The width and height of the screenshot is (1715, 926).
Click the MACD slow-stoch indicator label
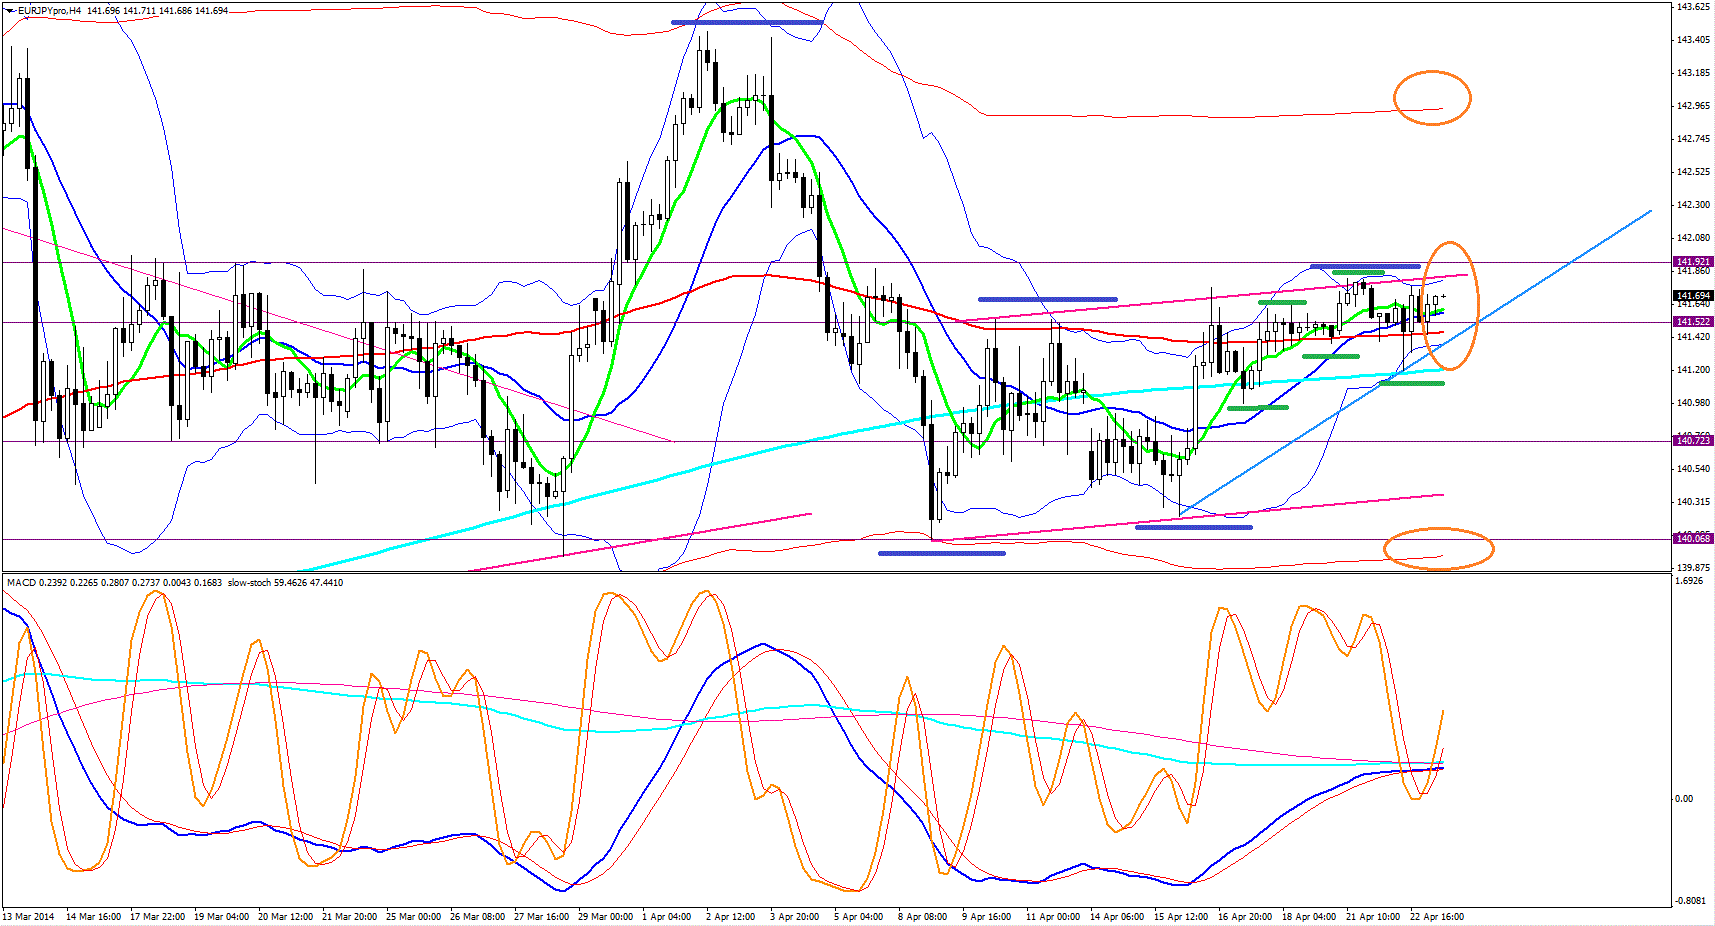[x=175, y=583]
